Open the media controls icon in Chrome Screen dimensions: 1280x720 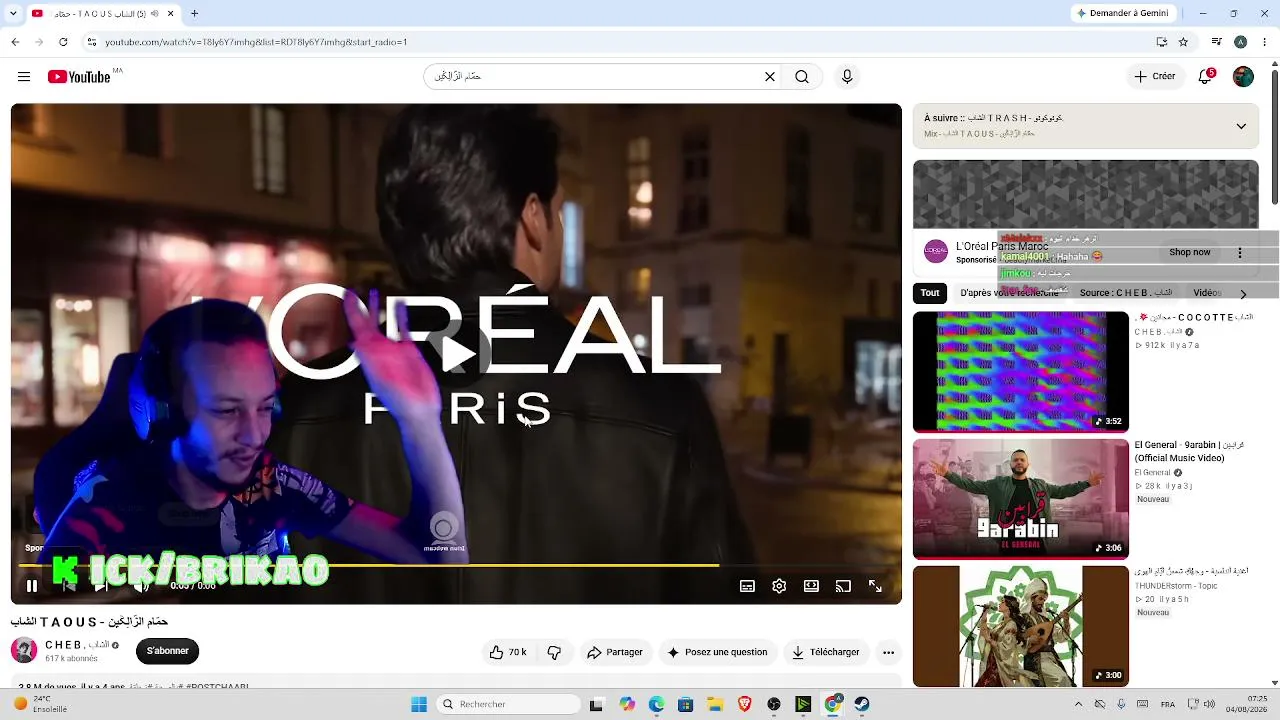[x=1216, y=42]
